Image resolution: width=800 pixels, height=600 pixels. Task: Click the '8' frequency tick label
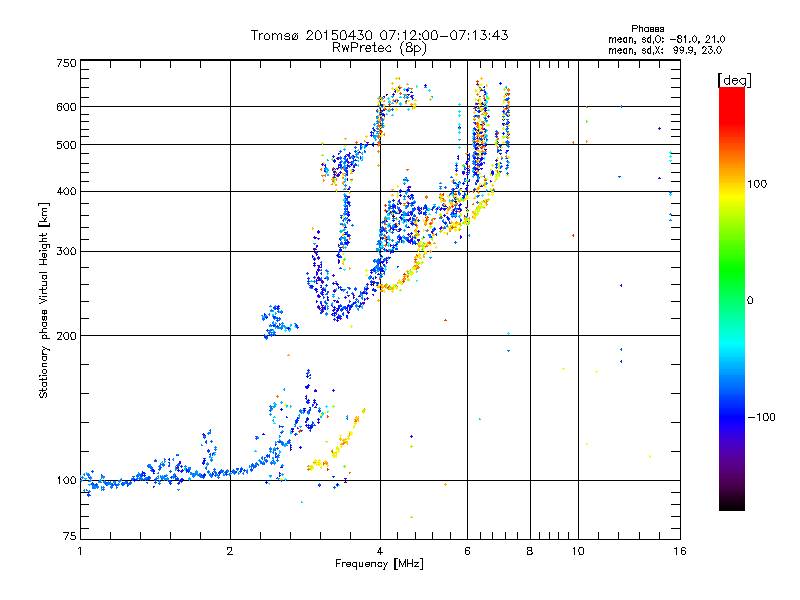(x=530, y=551)
